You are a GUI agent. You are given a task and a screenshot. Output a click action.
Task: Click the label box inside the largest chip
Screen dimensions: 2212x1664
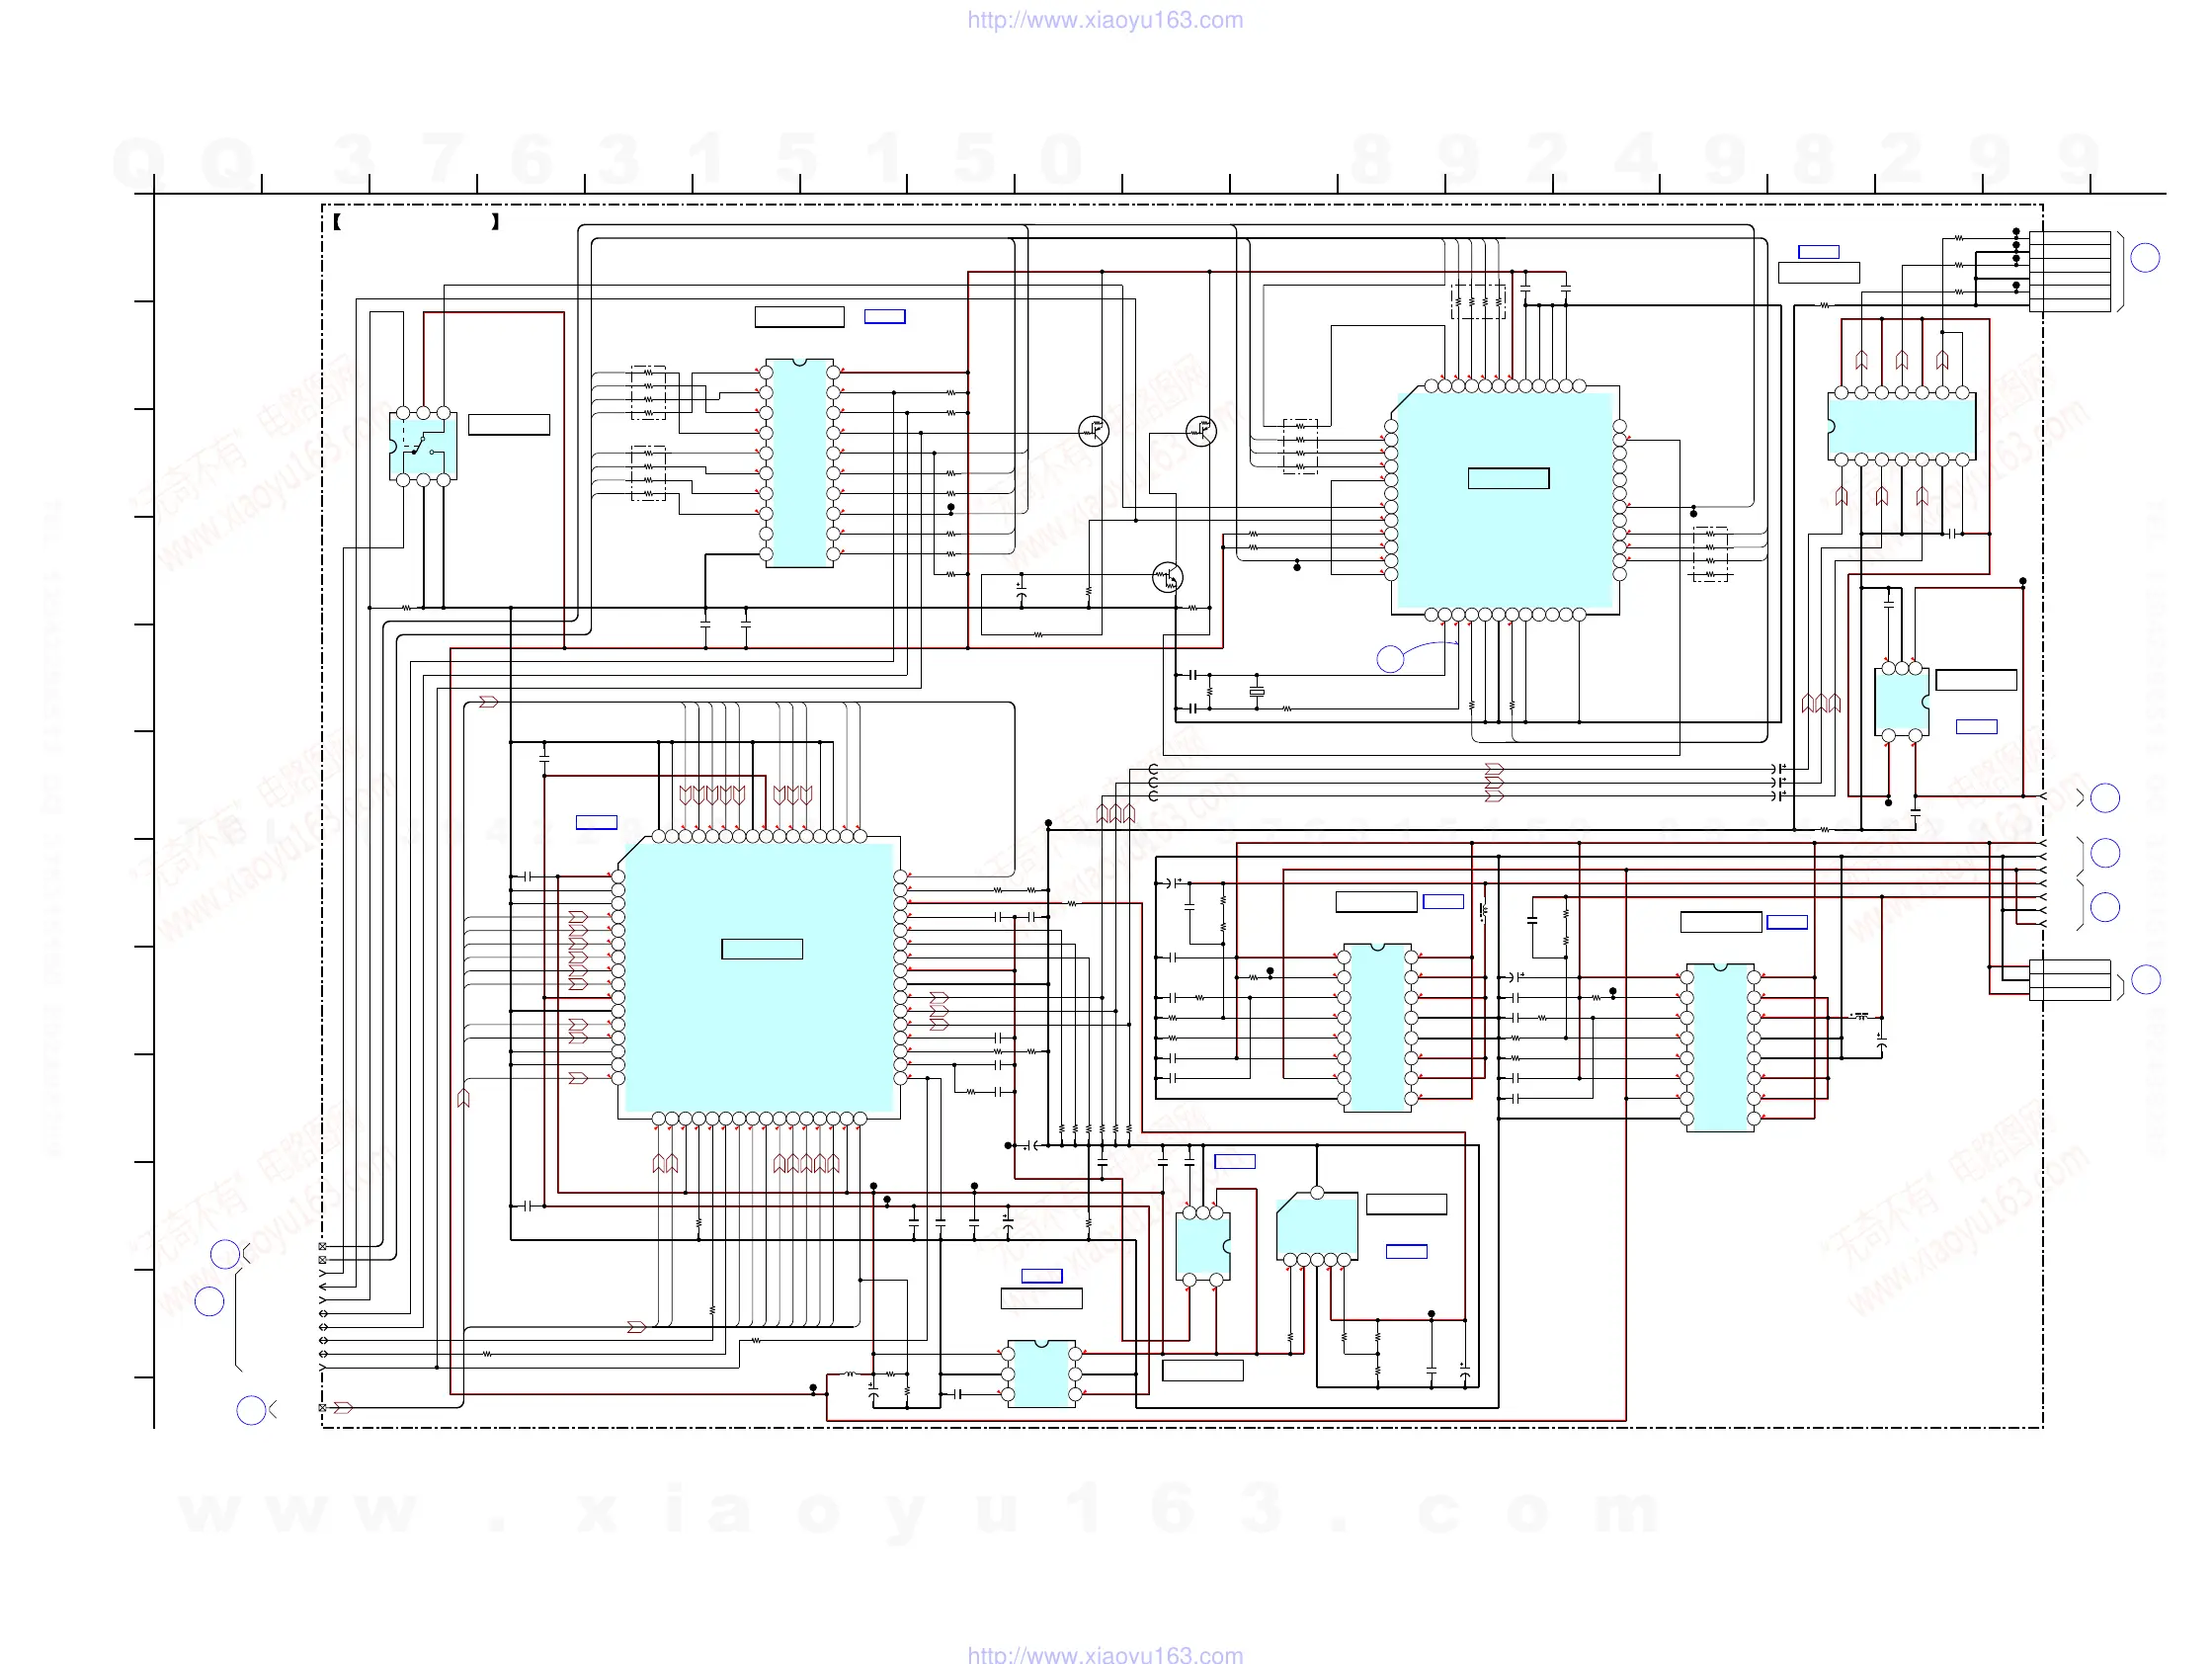761,949
